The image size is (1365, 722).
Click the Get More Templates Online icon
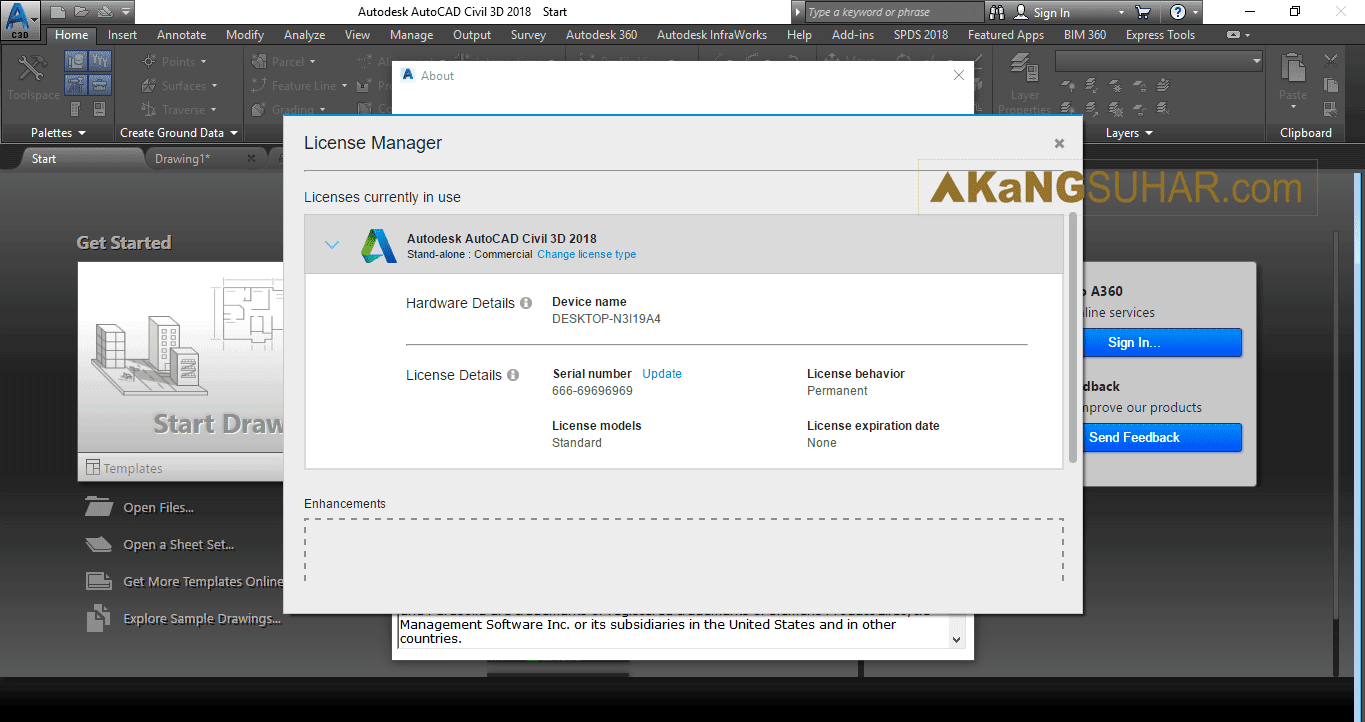pyautogui.click(x=98, y=581)
